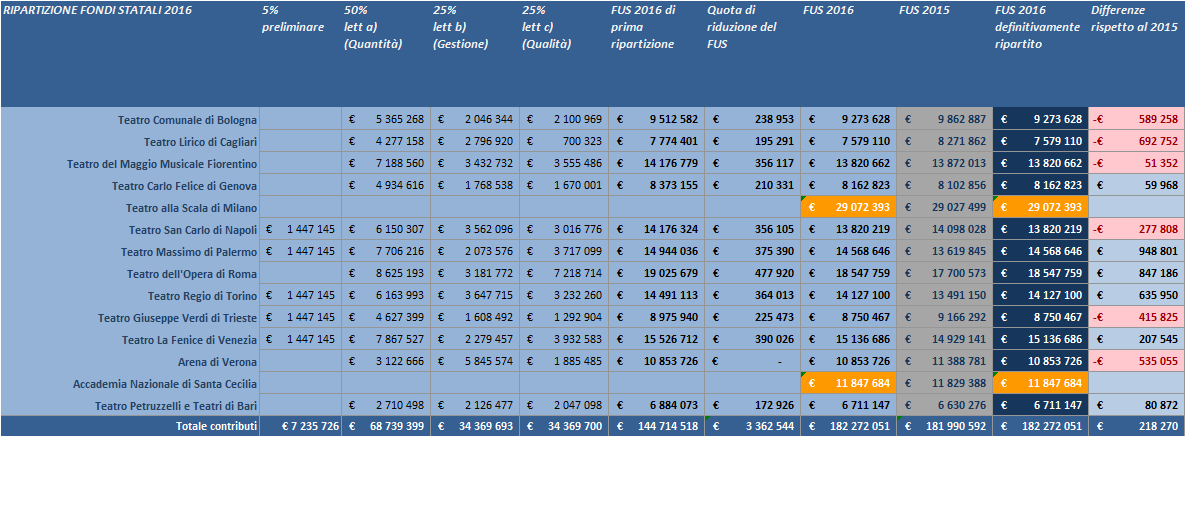The width and height of the screenshot is (1185, 505).
Task: Click the '50% lett a) (Quantità)' header
Action: tap(385, 54)
